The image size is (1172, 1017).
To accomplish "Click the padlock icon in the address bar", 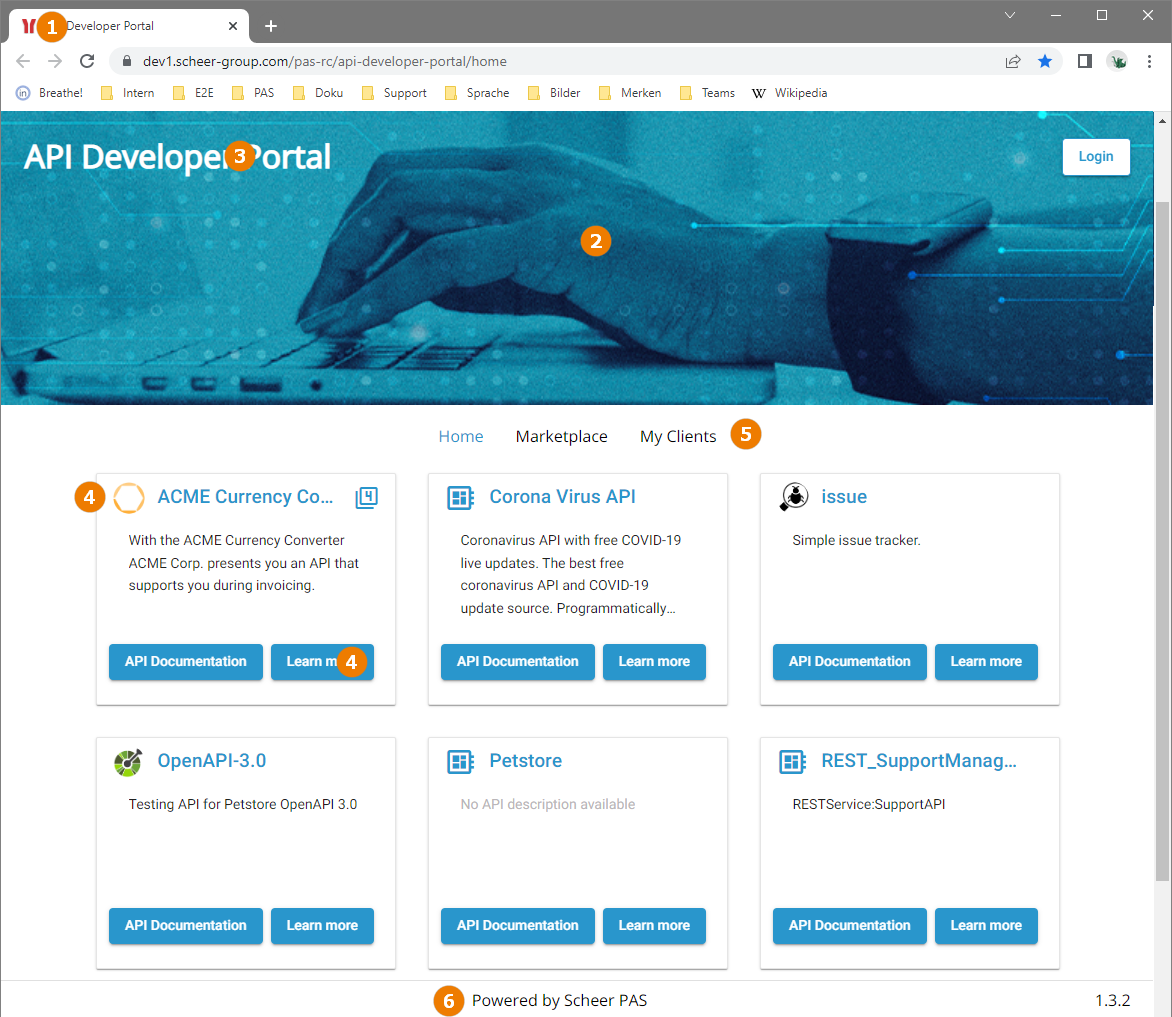I will tap(126, 61).
